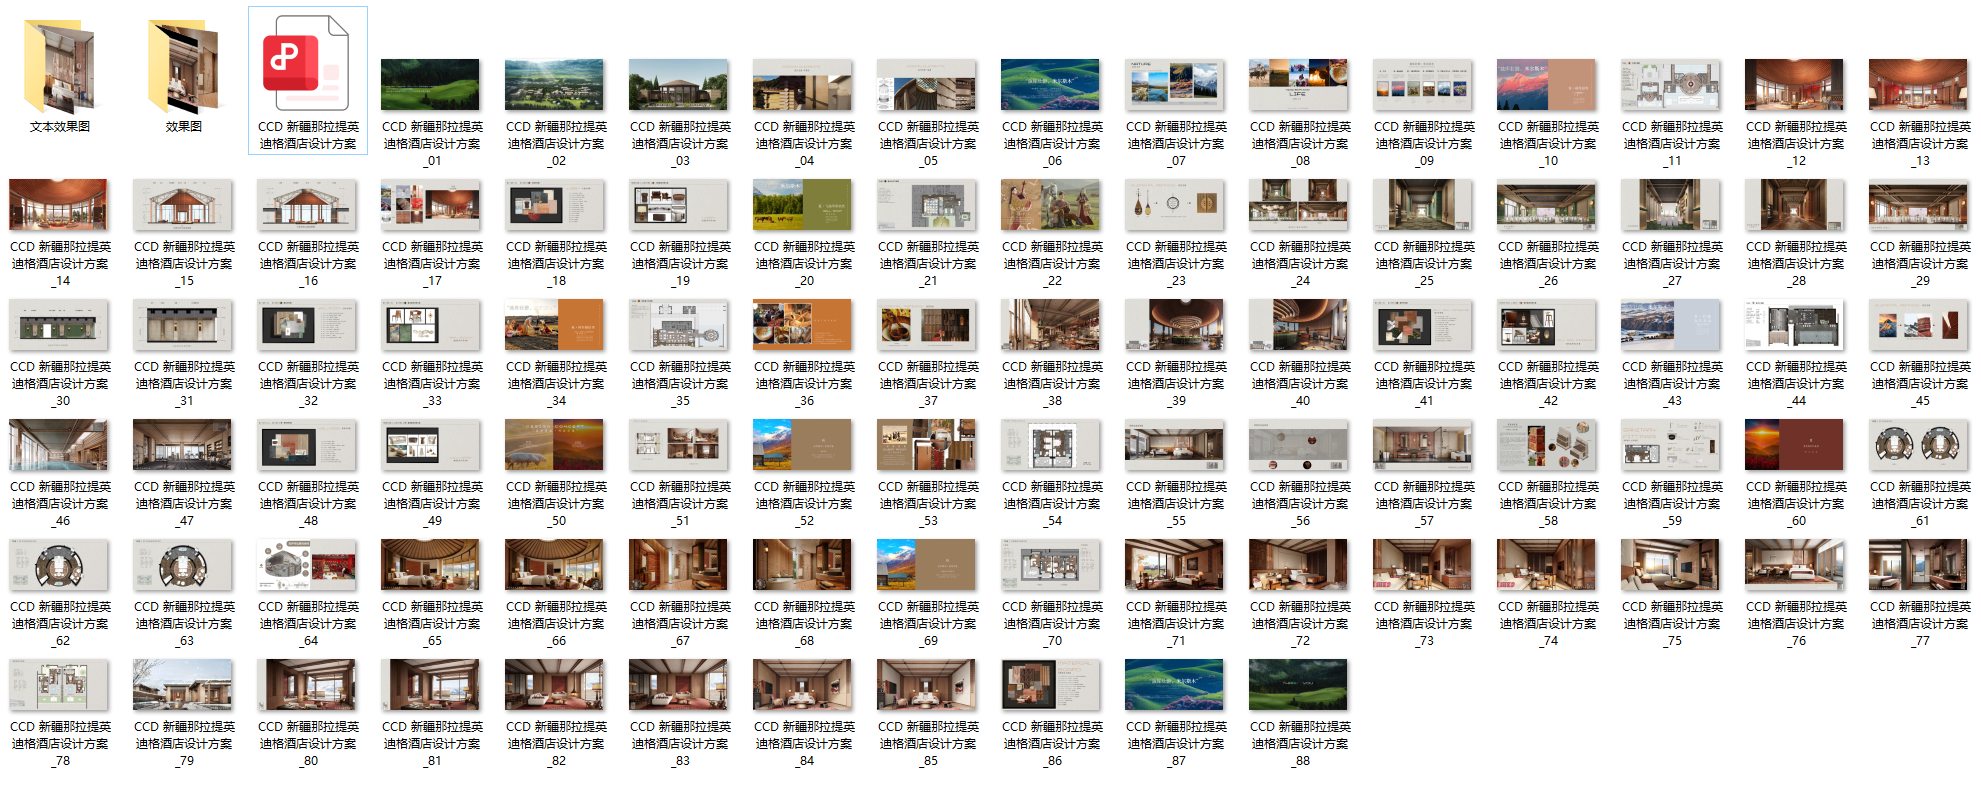Open the 效果图 folder
Image resolution: width=1981 pixels, height=786 pixels.
click(x=184, y=67)
